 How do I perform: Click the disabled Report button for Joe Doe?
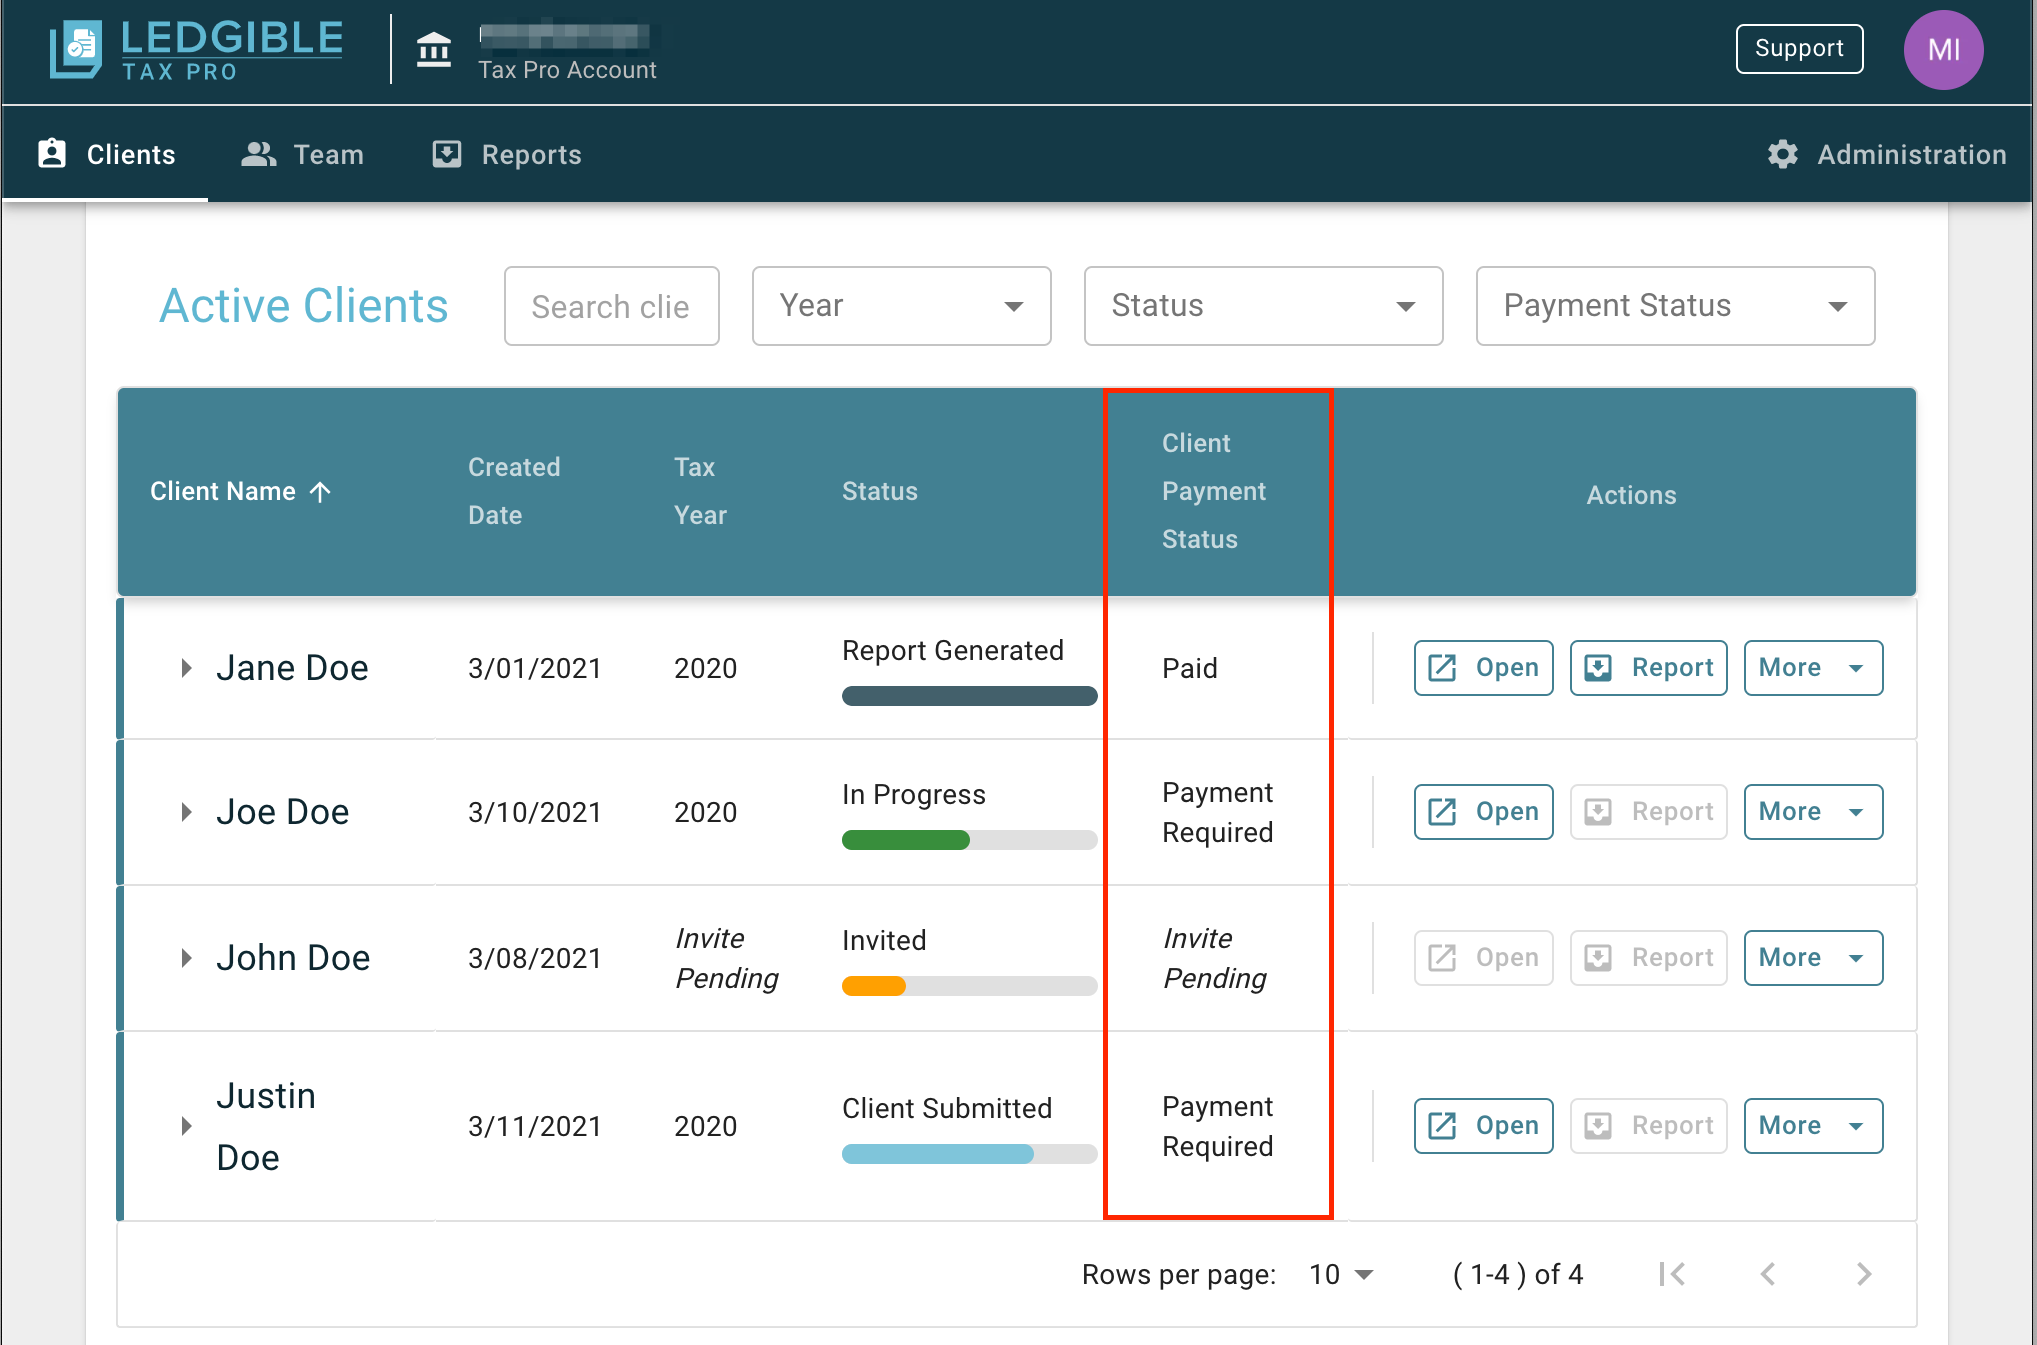(x=1648, y=812)
